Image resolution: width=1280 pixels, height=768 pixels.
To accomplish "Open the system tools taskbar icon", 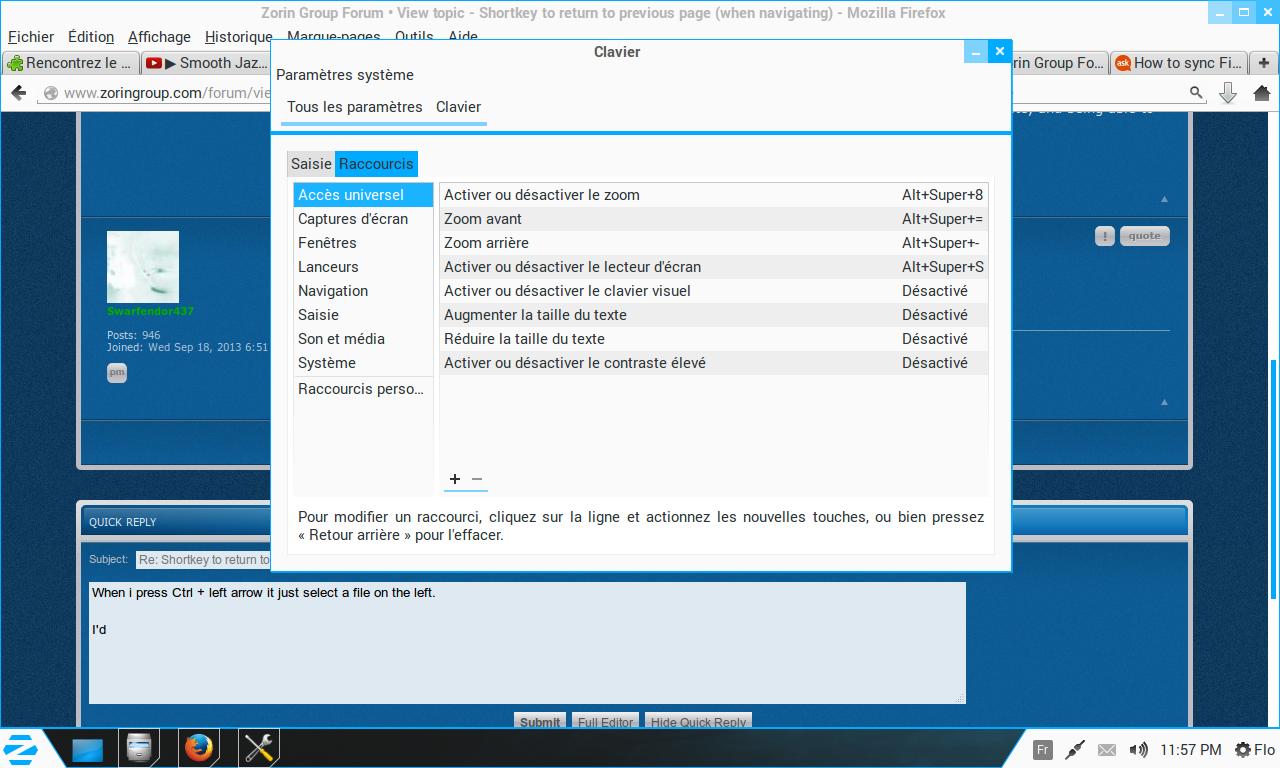I will (259, 748).
